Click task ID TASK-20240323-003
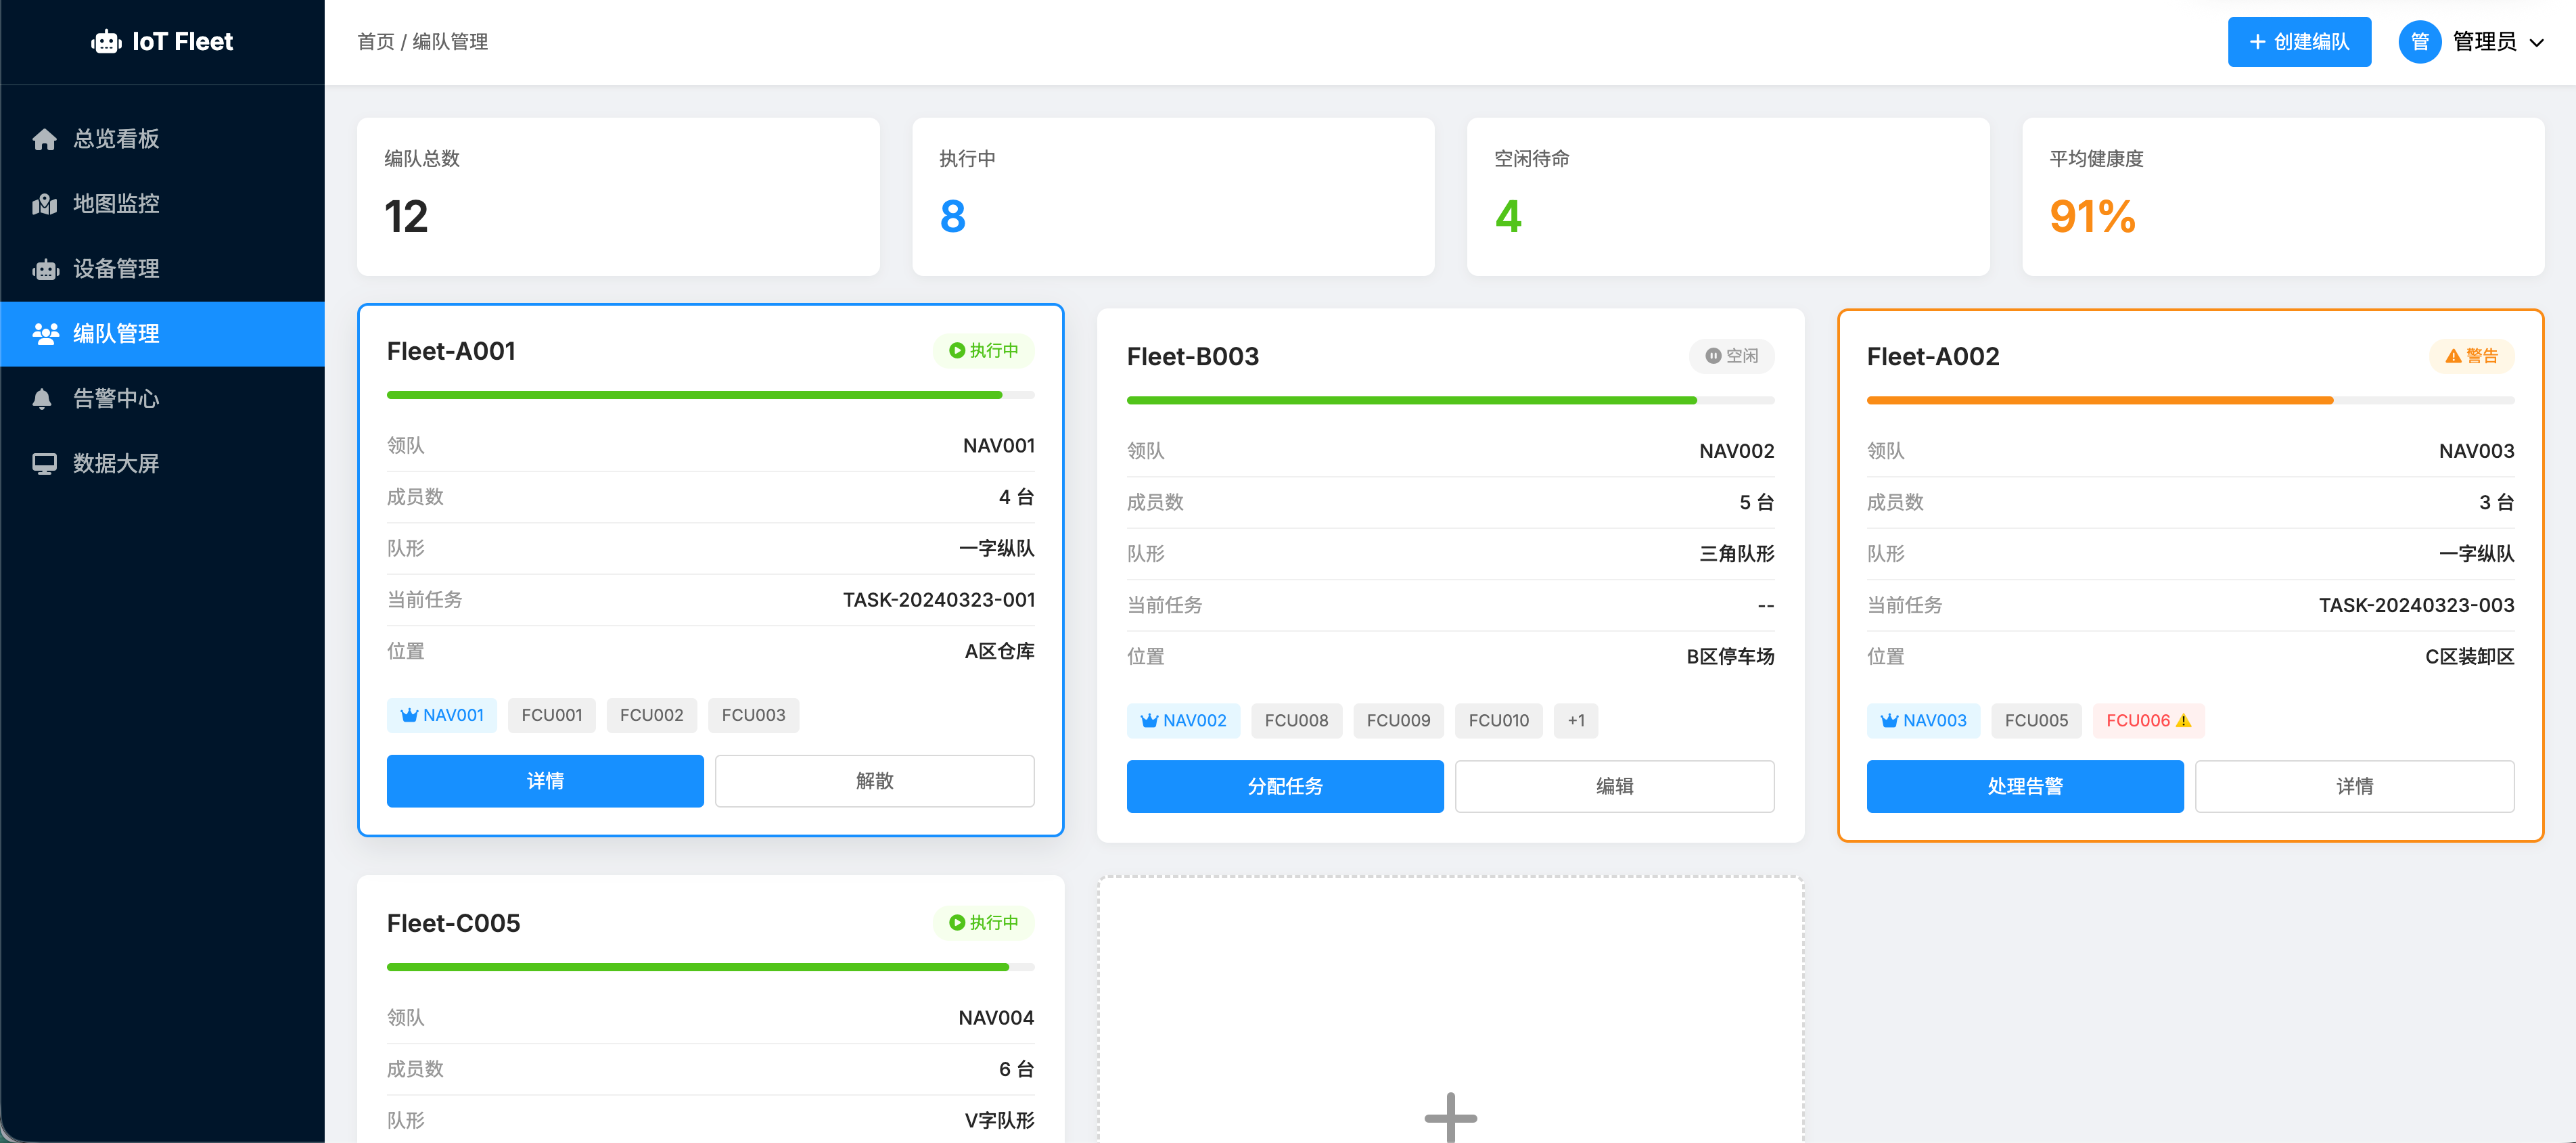Screen dimensions: 2576x1143 click(2417, 605)
